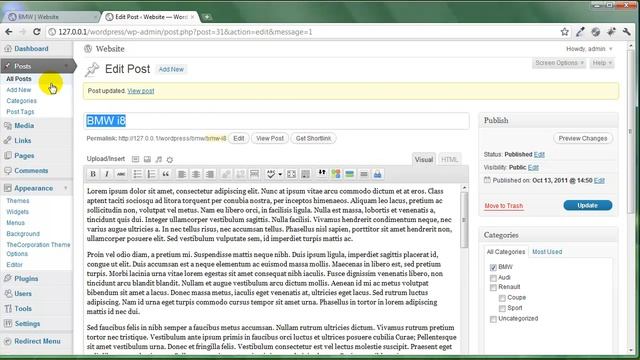Click the colored blocks toolbar icon
640x360 pixels.
(x=336, y=174)
